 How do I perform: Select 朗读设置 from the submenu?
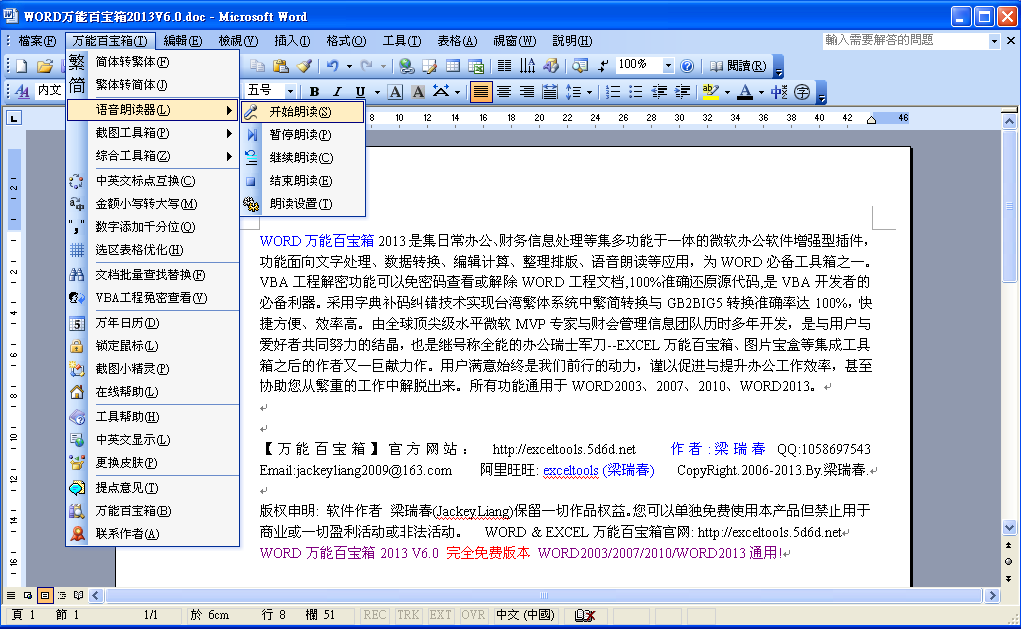(302, 204)
